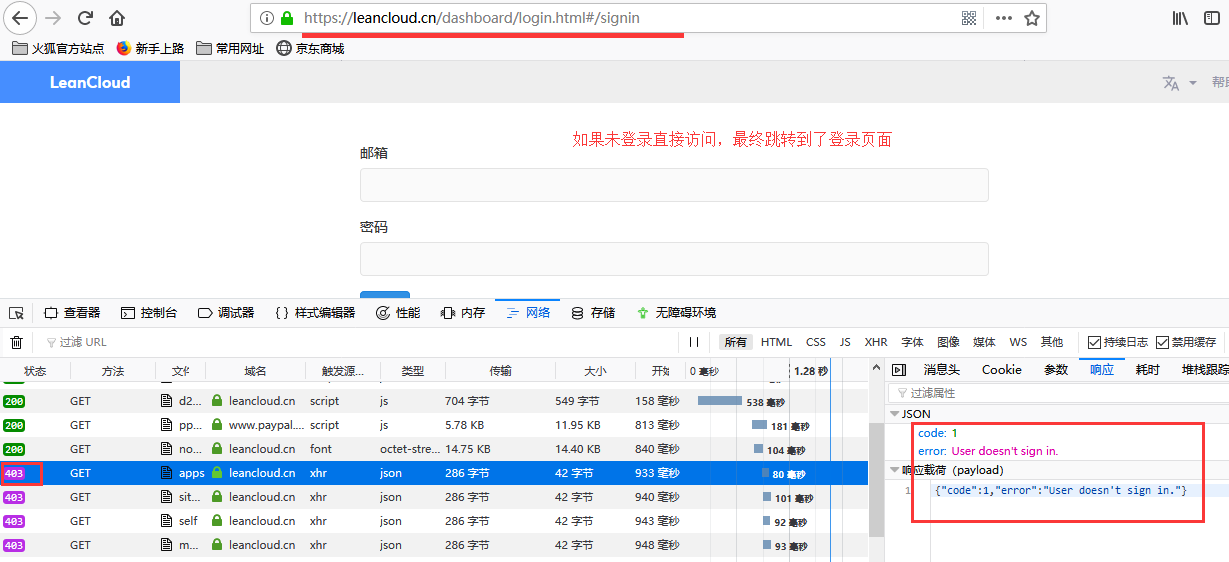Viewport: 1229px width, 562px height.
Task: Open the Cookie tab in request details
Action: pos(1001,370)
